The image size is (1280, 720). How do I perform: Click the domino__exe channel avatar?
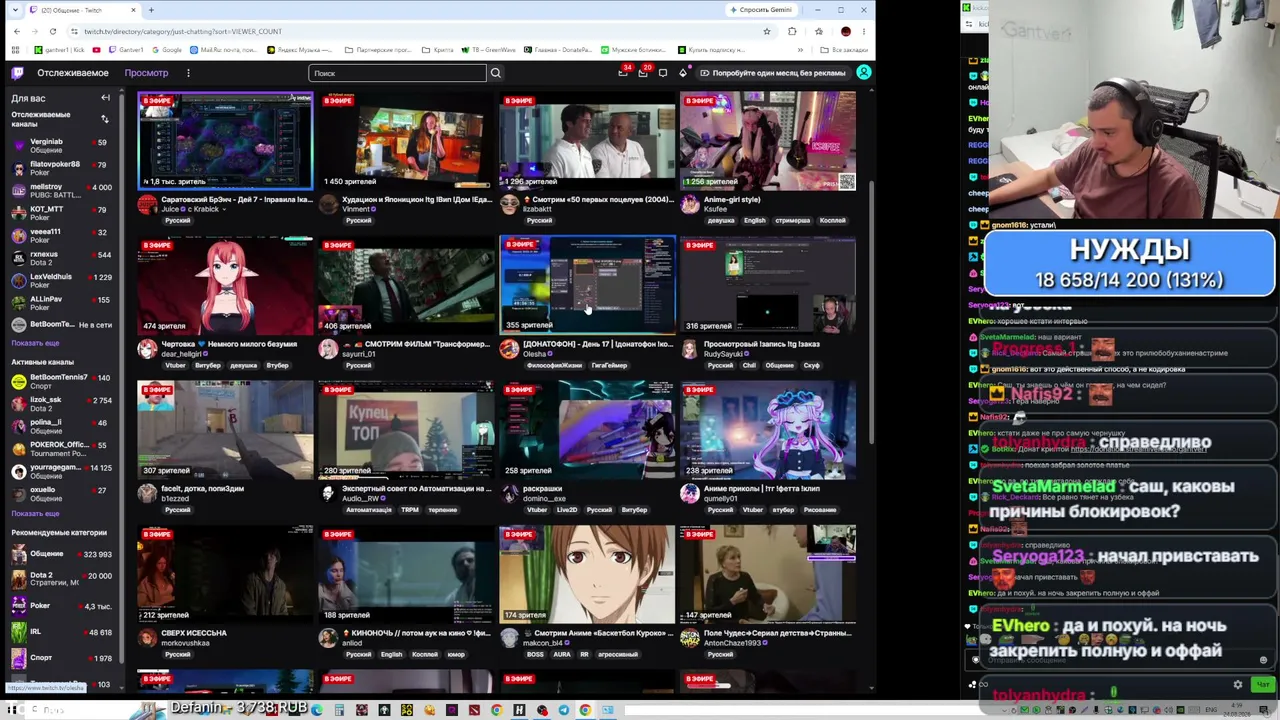click(509, 494)
